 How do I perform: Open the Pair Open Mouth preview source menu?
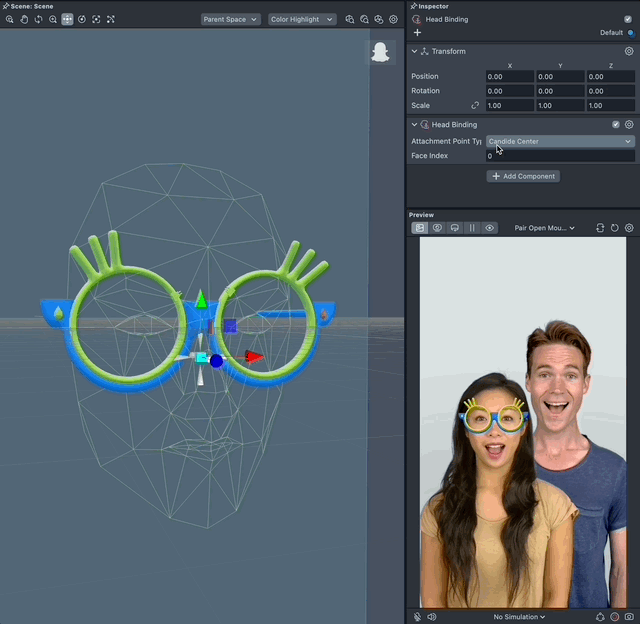click(x=544, y=228)
